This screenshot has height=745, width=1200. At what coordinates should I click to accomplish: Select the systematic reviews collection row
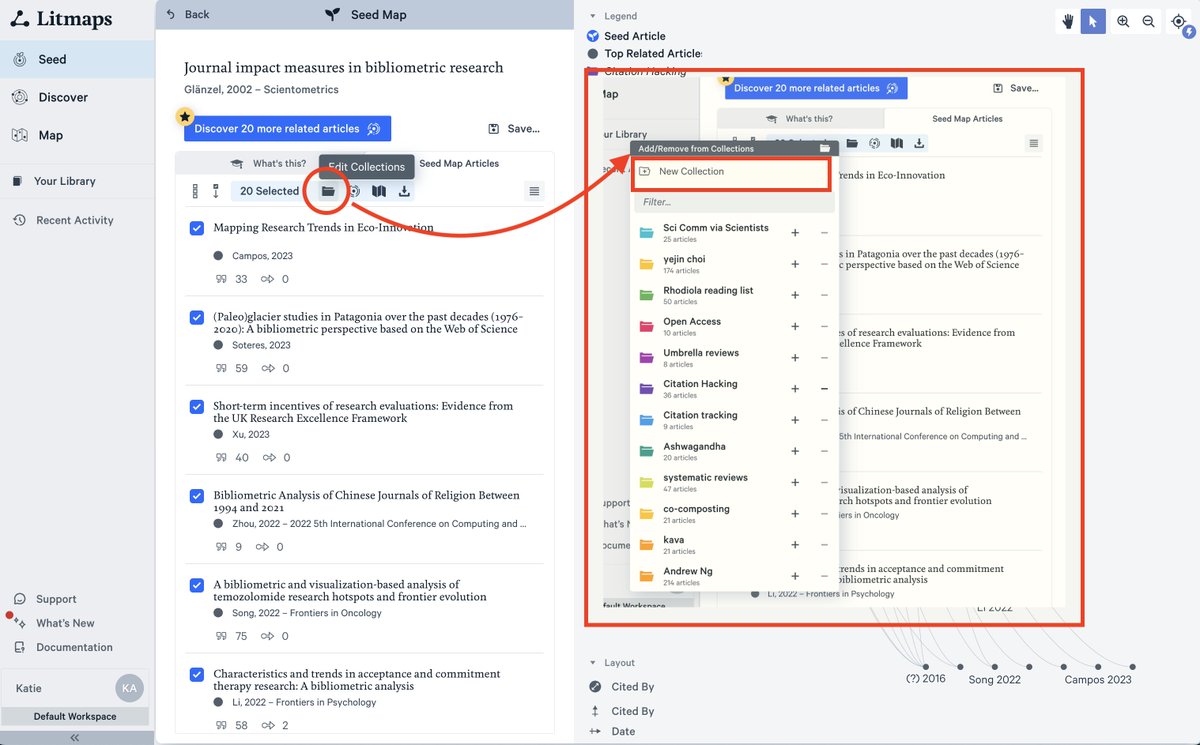(734, 482)
